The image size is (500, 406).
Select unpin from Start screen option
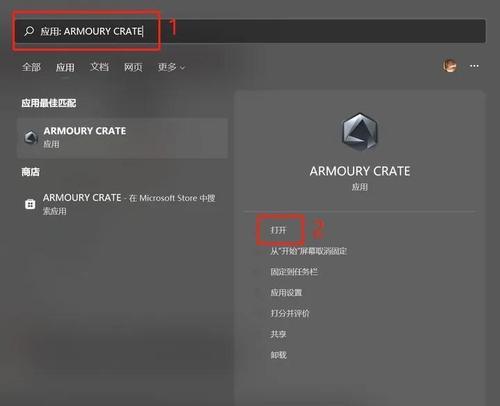pos(308,251)
